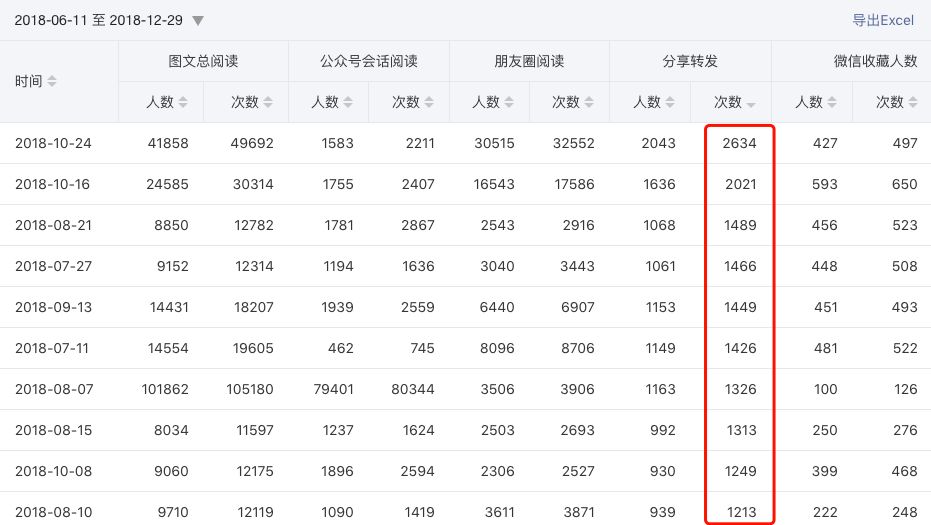This screenshot has height=525, width=931.
Task: Click the value 593 favorites people cell
Action: click(x=825, y=184)
